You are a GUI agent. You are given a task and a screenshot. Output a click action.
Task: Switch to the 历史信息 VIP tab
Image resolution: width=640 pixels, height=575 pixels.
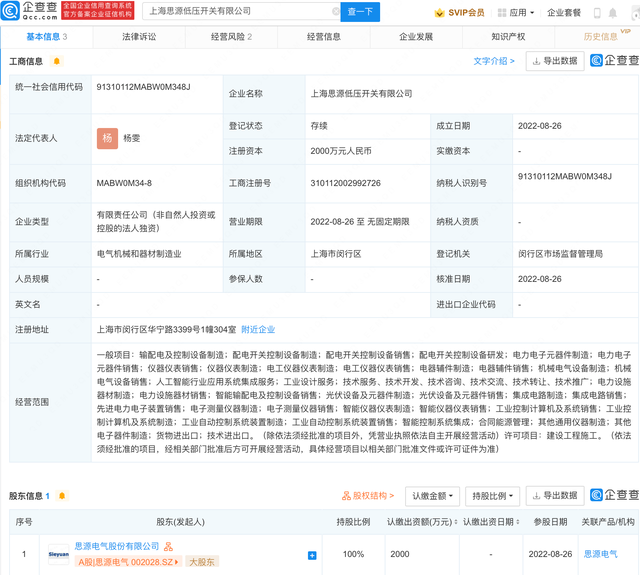[x=600, y=37]
